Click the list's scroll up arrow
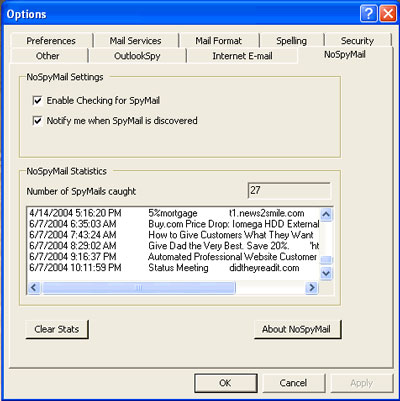Screen dimensions: 400x401 326,214
